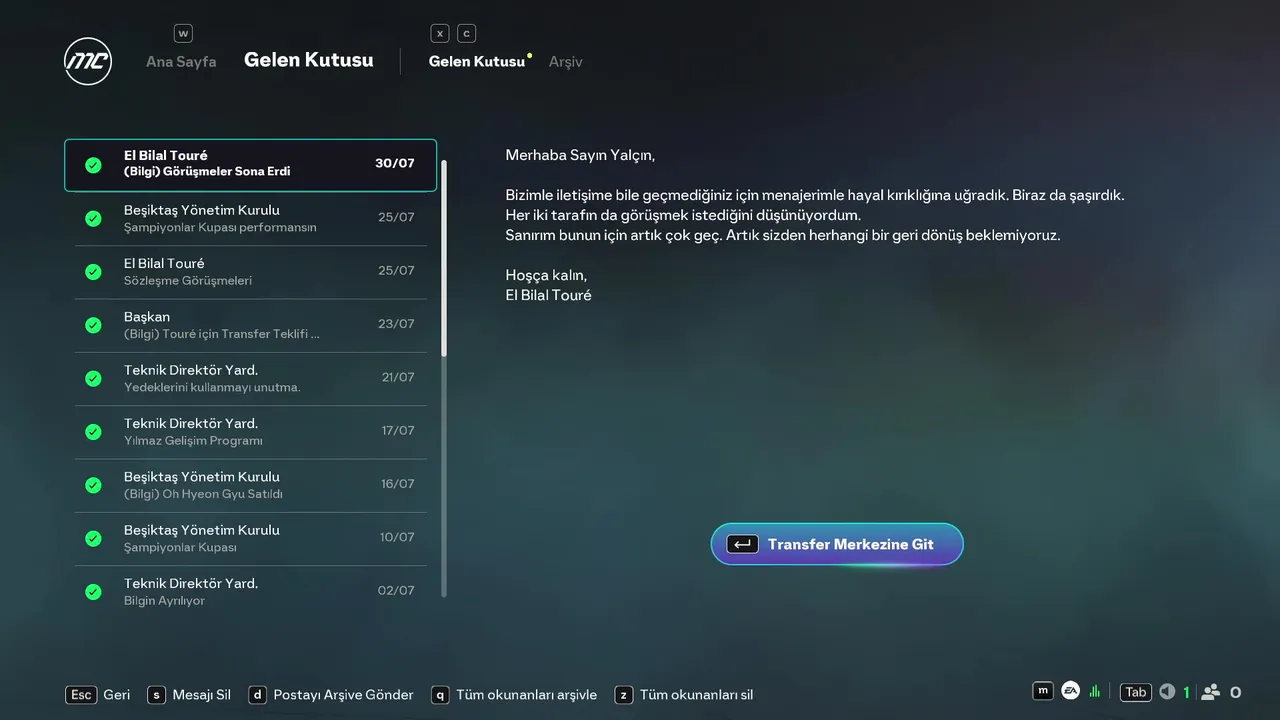Click the m key icon in the bottom bar
Image resolution: width=1280 pixels, height=720 pixels.
(x=1043, y=691)
